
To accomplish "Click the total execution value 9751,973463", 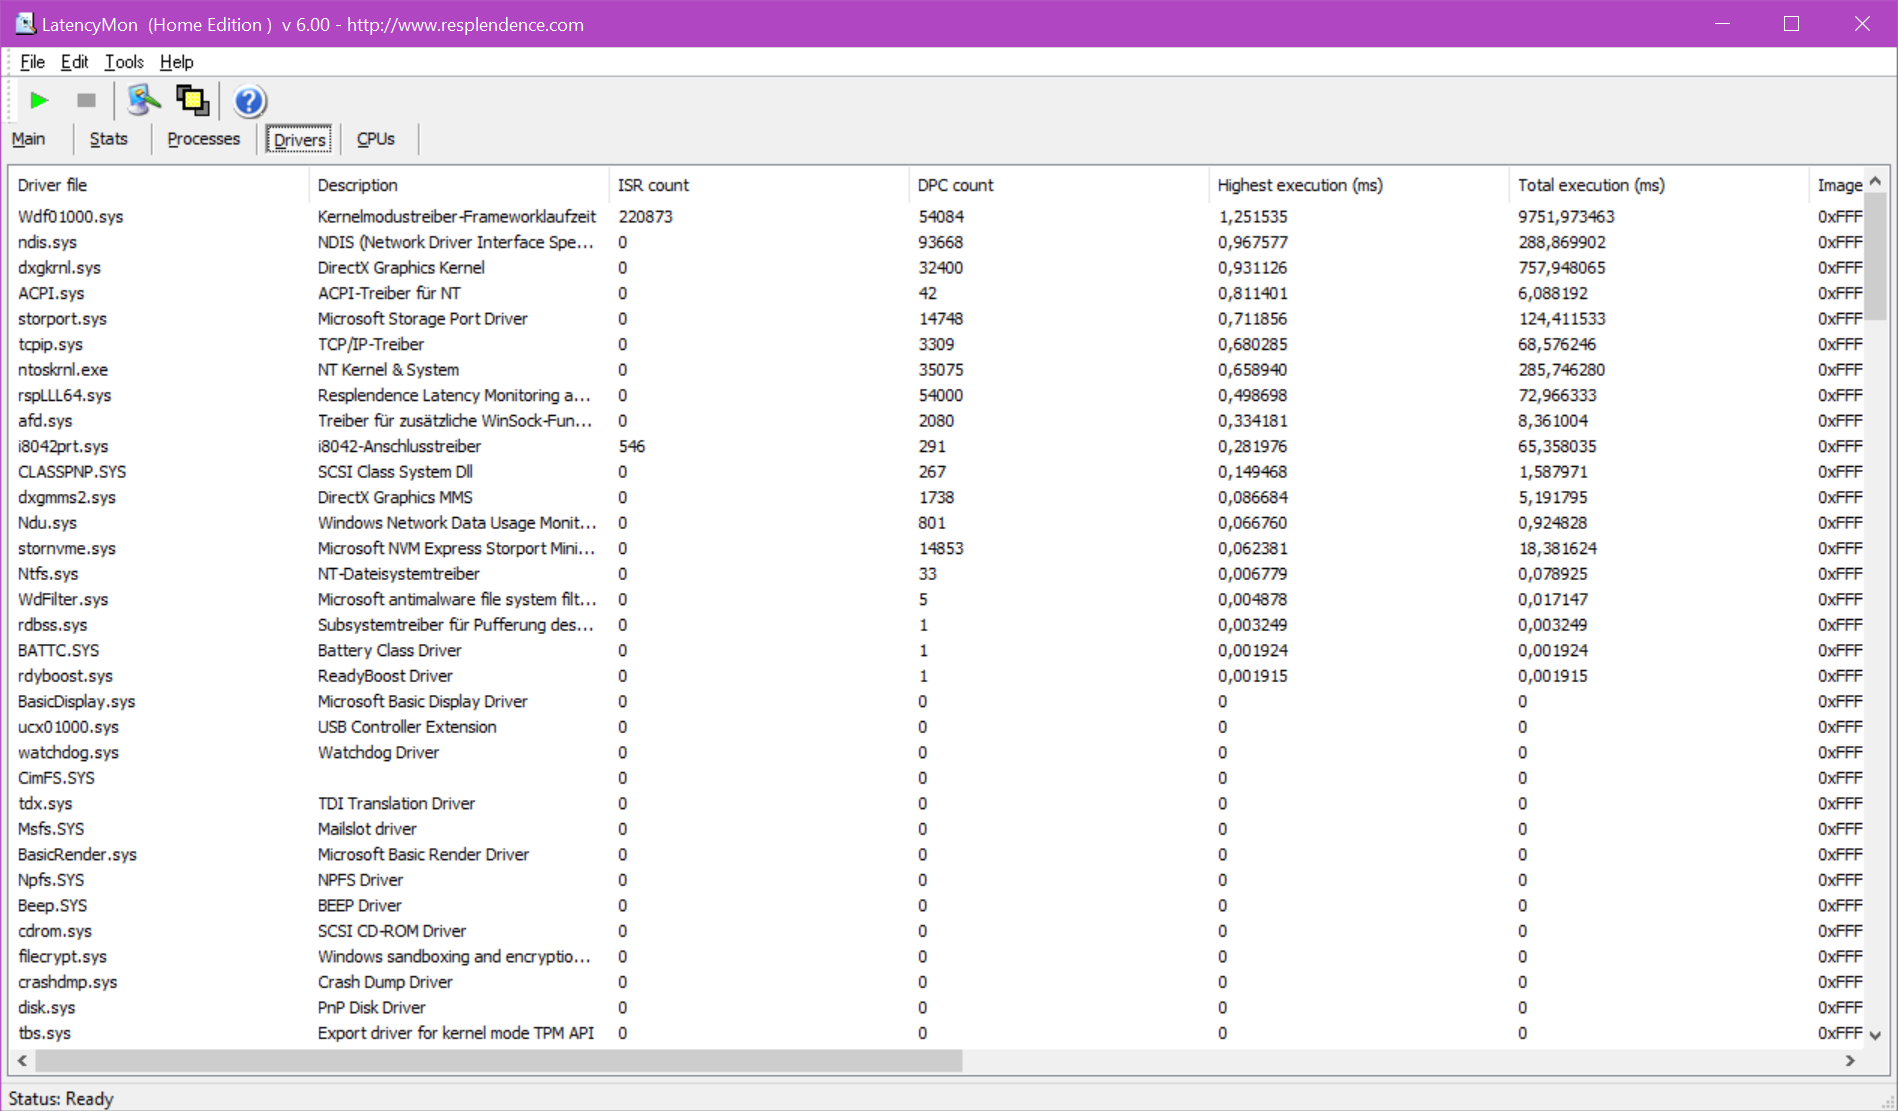I will click(x=1566, y=216).
